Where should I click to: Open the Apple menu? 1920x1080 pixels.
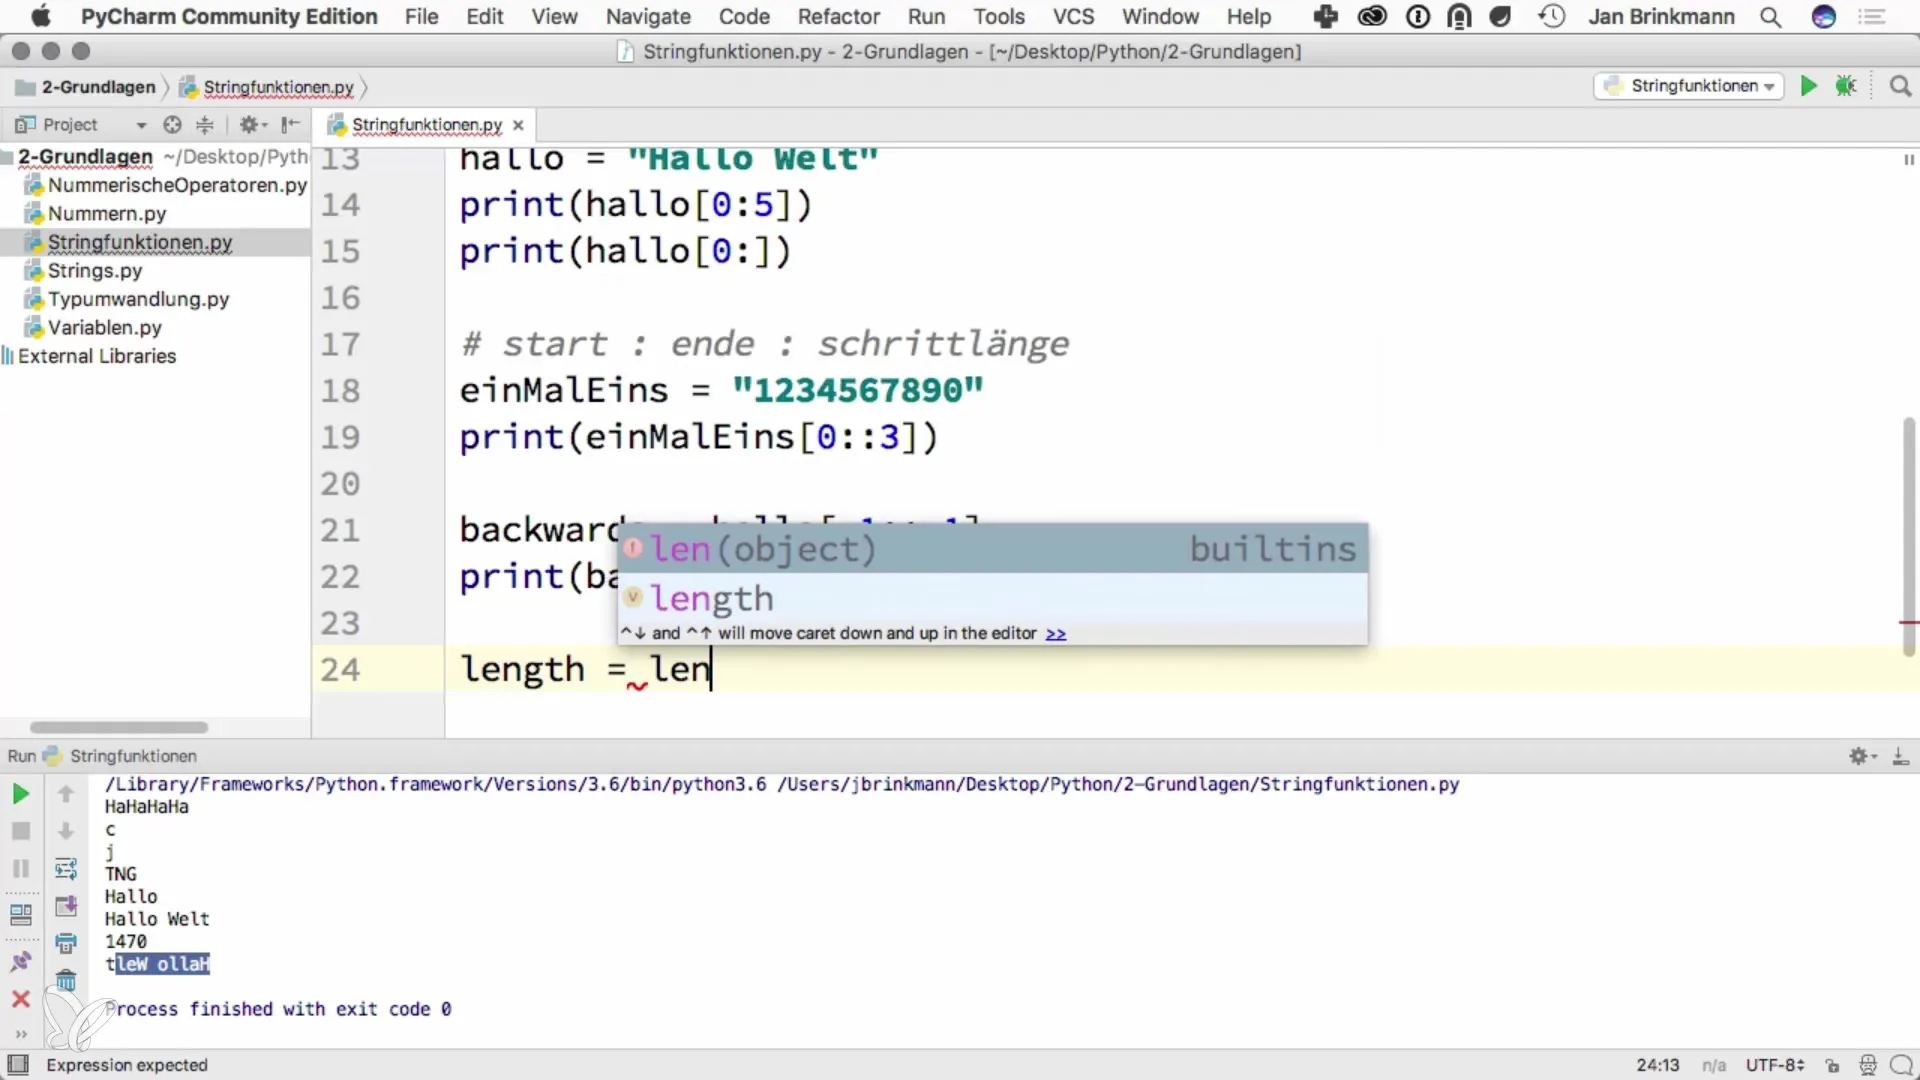tap(40, 17)
